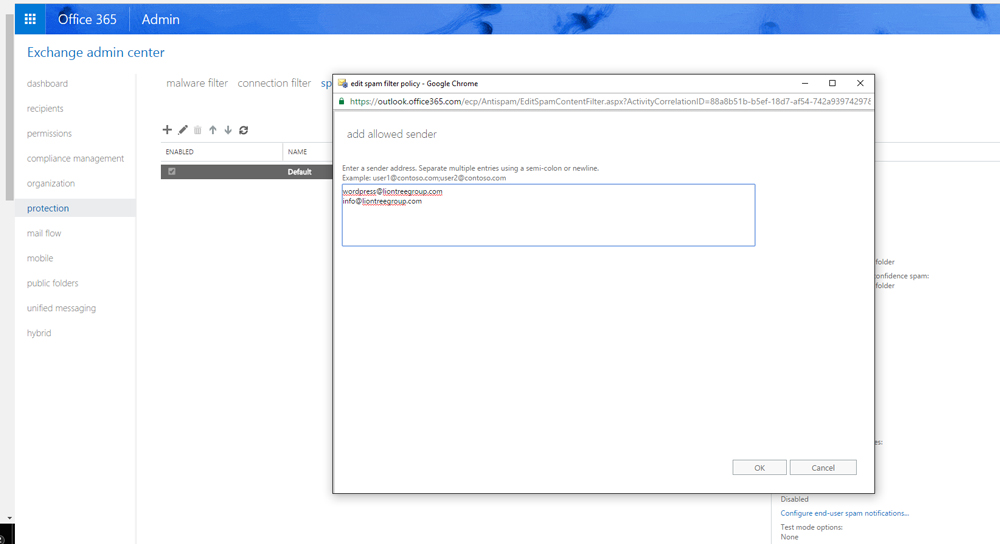Image resolution: width=1000 pixels, height=544 pixels.
Task: Click the move down arrow icon
Action: click(x=228, y=130)
